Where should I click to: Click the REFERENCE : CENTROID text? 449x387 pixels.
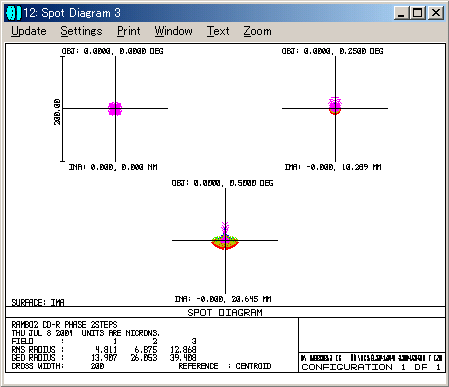click(x=225, y=366)
